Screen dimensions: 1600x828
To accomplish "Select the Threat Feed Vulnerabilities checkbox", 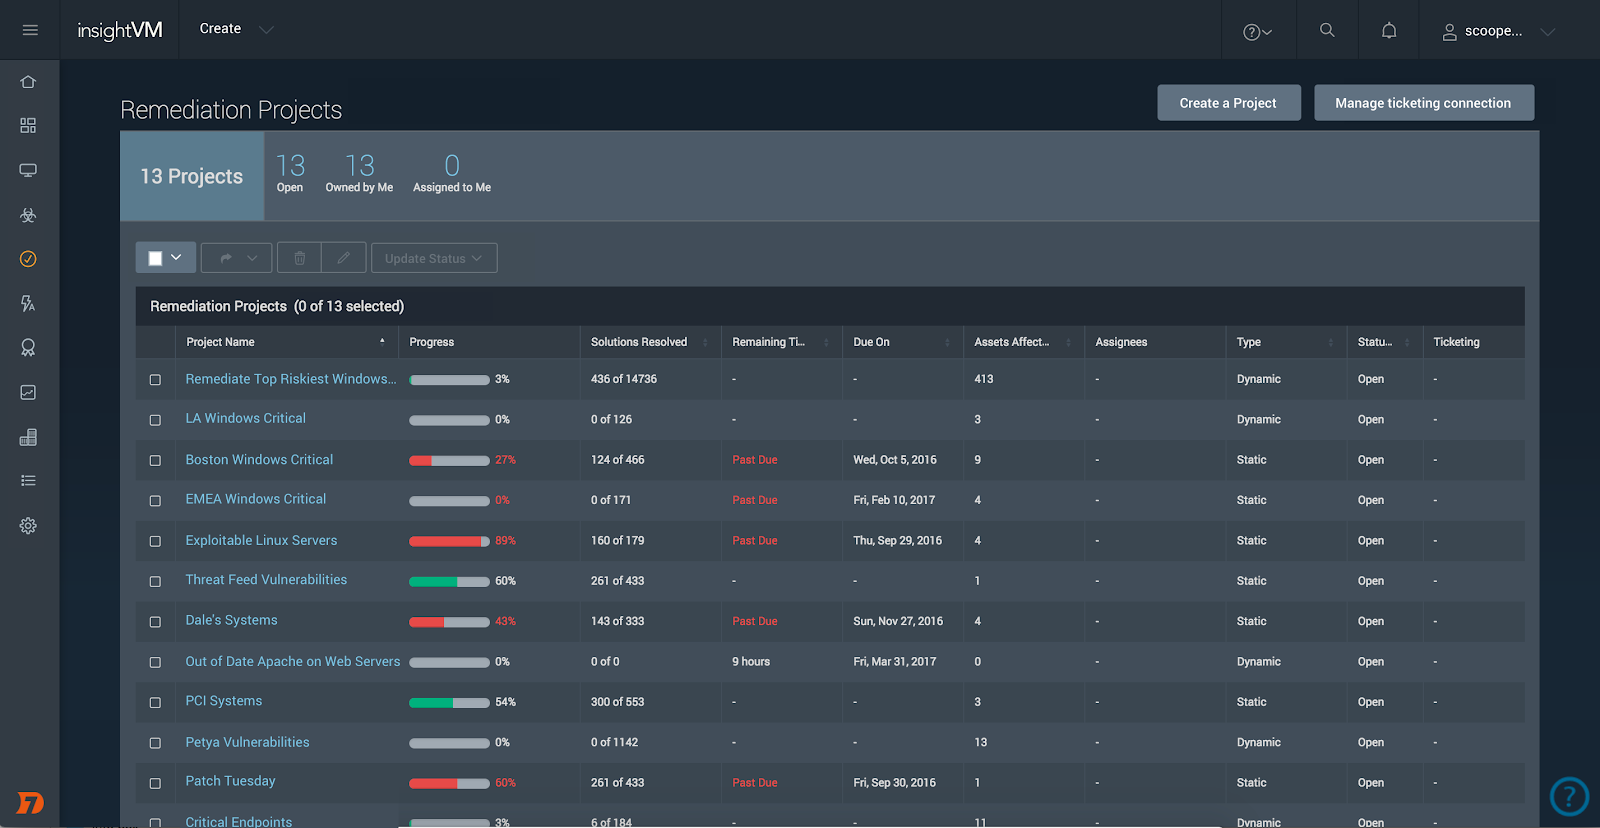I will click(155, 582).
